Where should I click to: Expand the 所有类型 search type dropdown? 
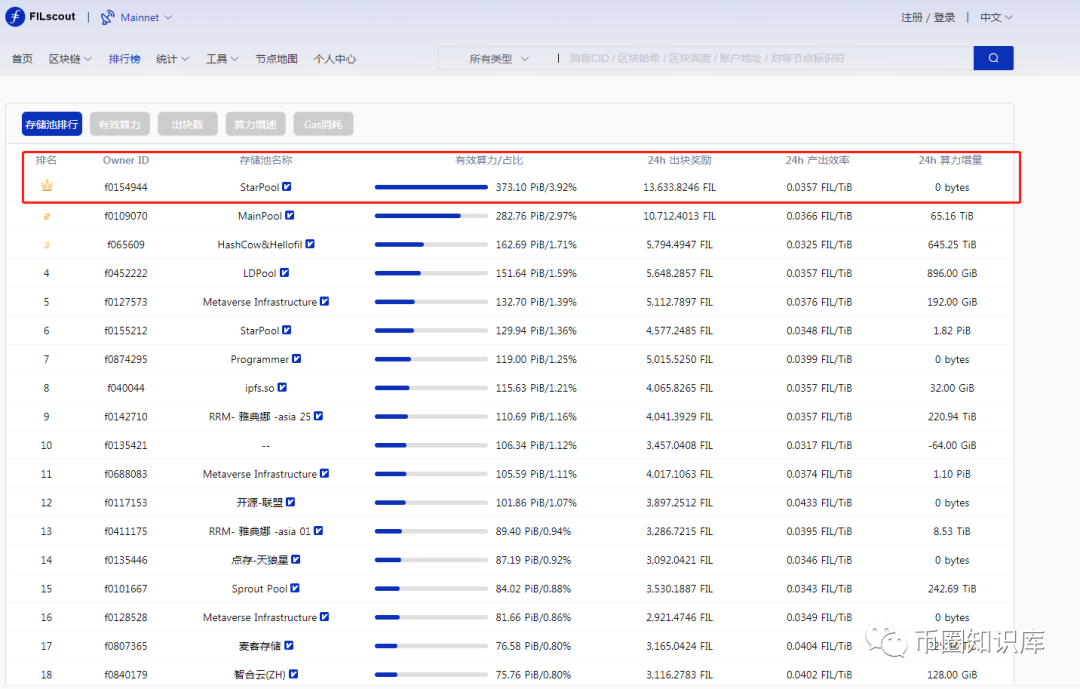pyautogui.click(x=498, y=59)
